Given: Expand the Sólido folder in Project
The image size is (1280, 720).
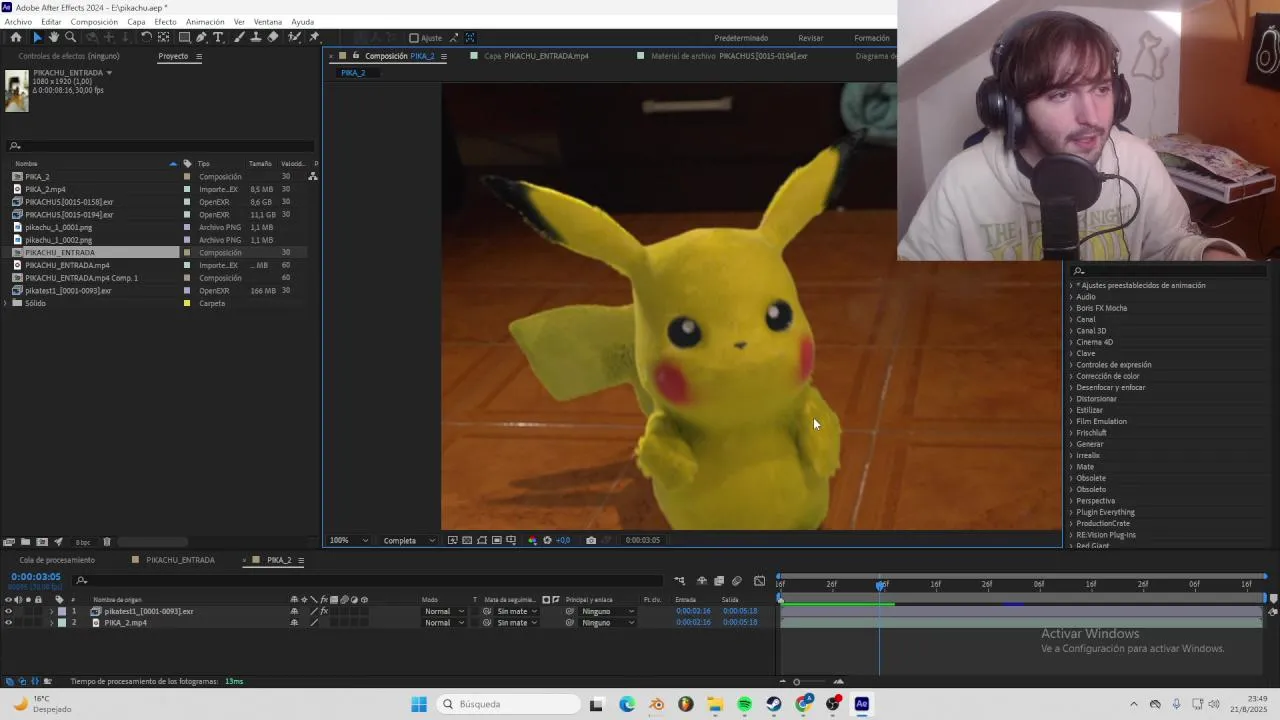Looking at the screenshot, I should (x=6, y=303).
